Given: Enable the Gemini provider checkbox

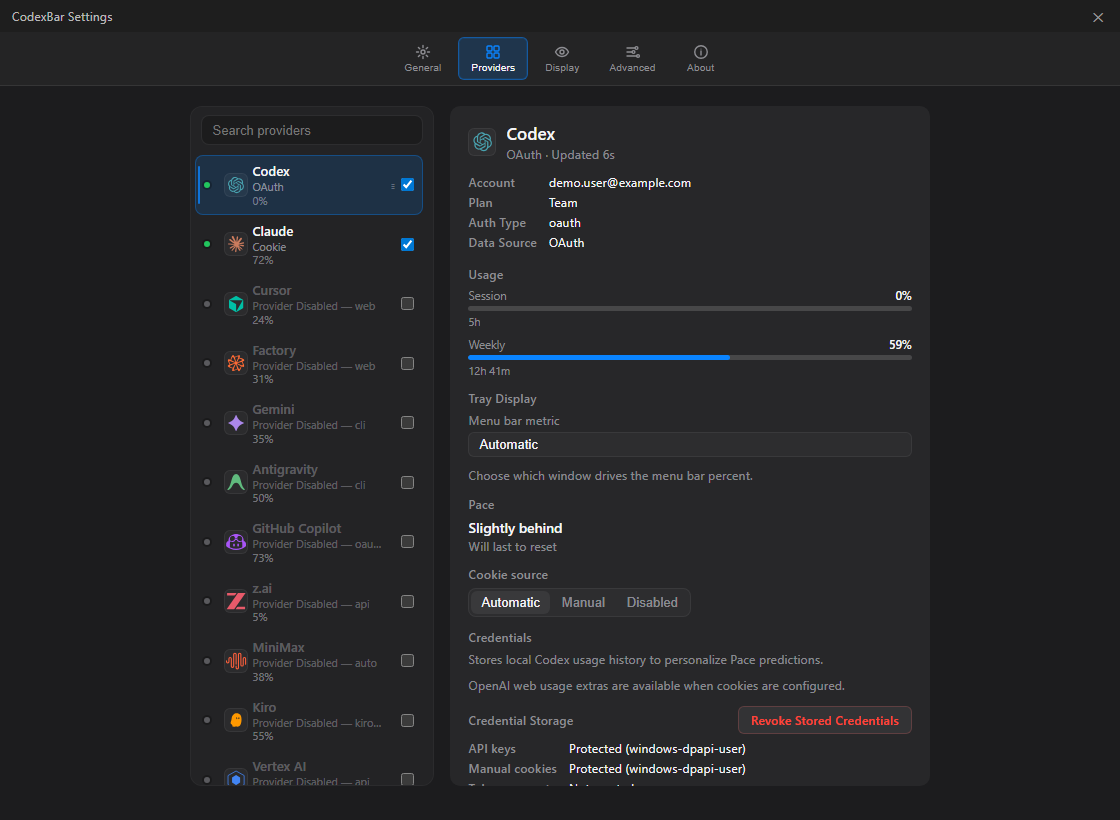Looking at the screenshot, I should (407, 423).
